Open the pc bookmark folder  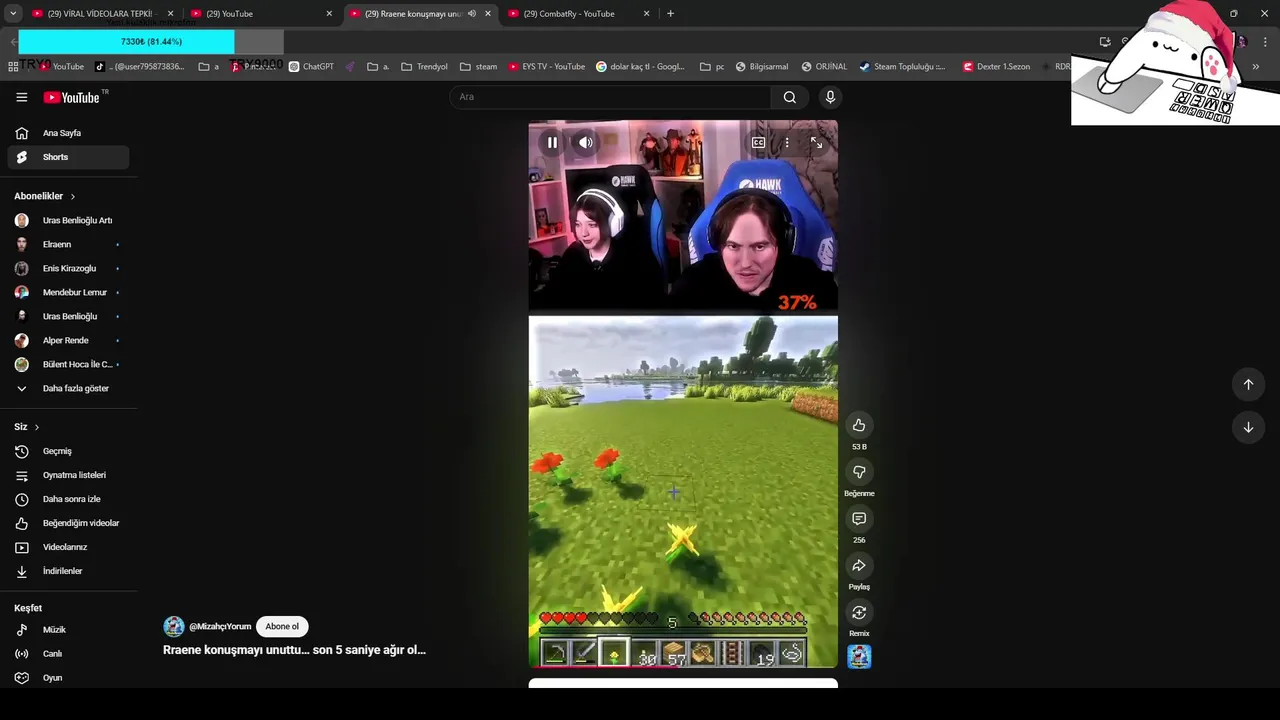(712, 67)
